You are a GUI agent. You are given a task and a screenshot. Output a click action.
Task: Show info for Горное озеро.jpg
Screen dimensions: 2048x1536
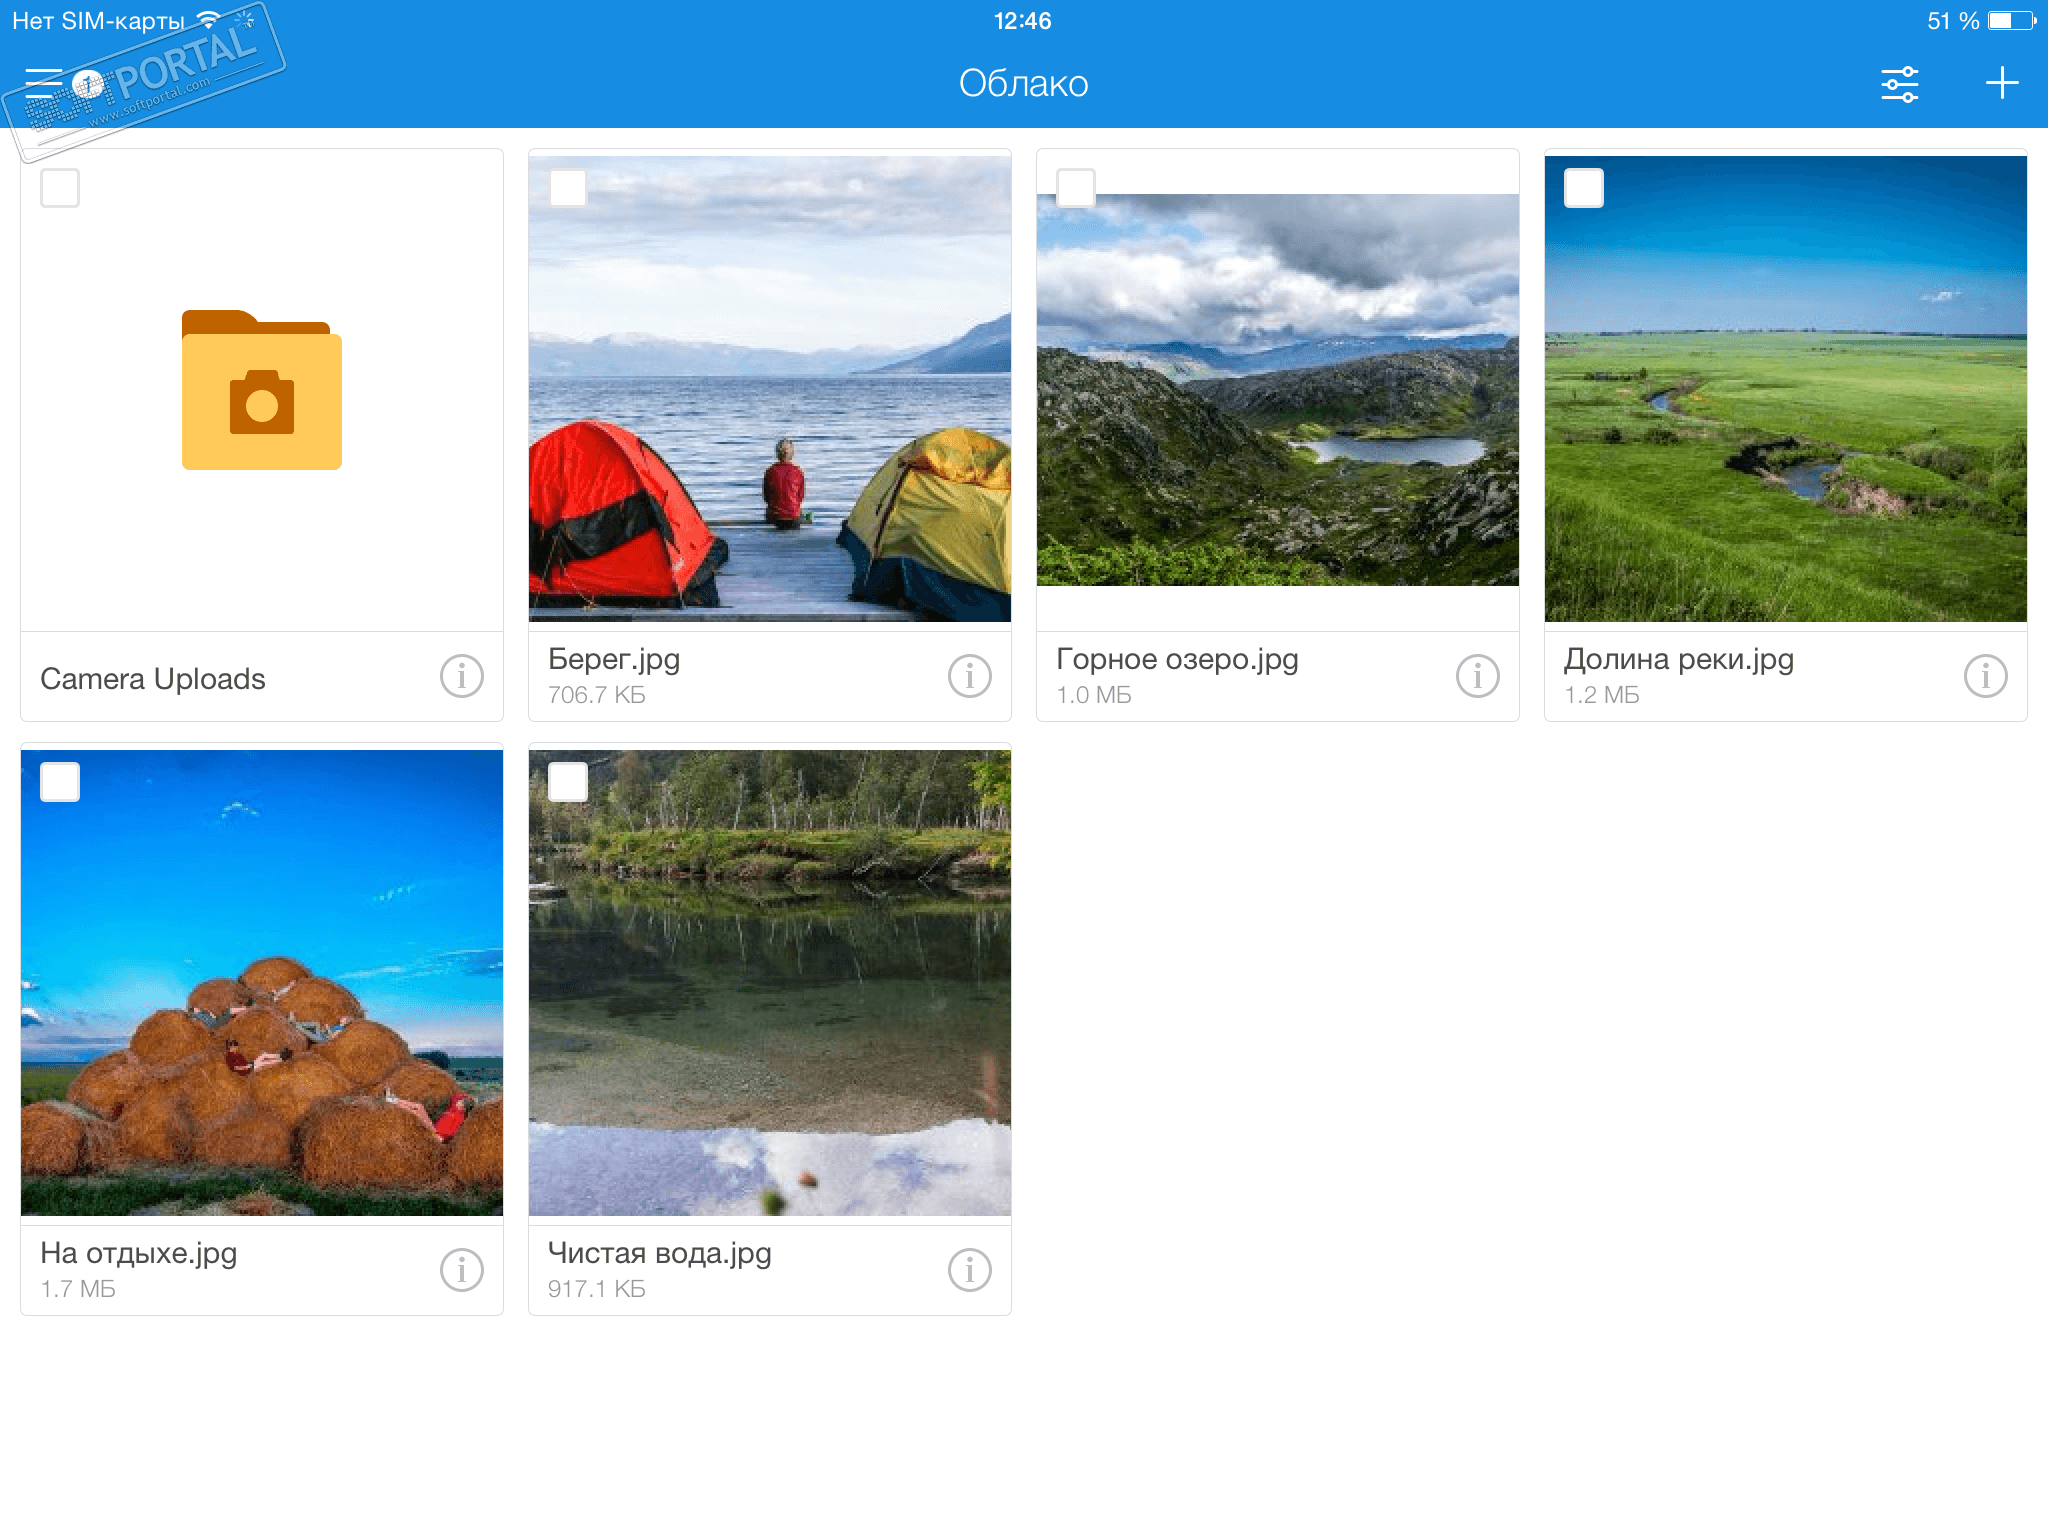click(1477, 677)
